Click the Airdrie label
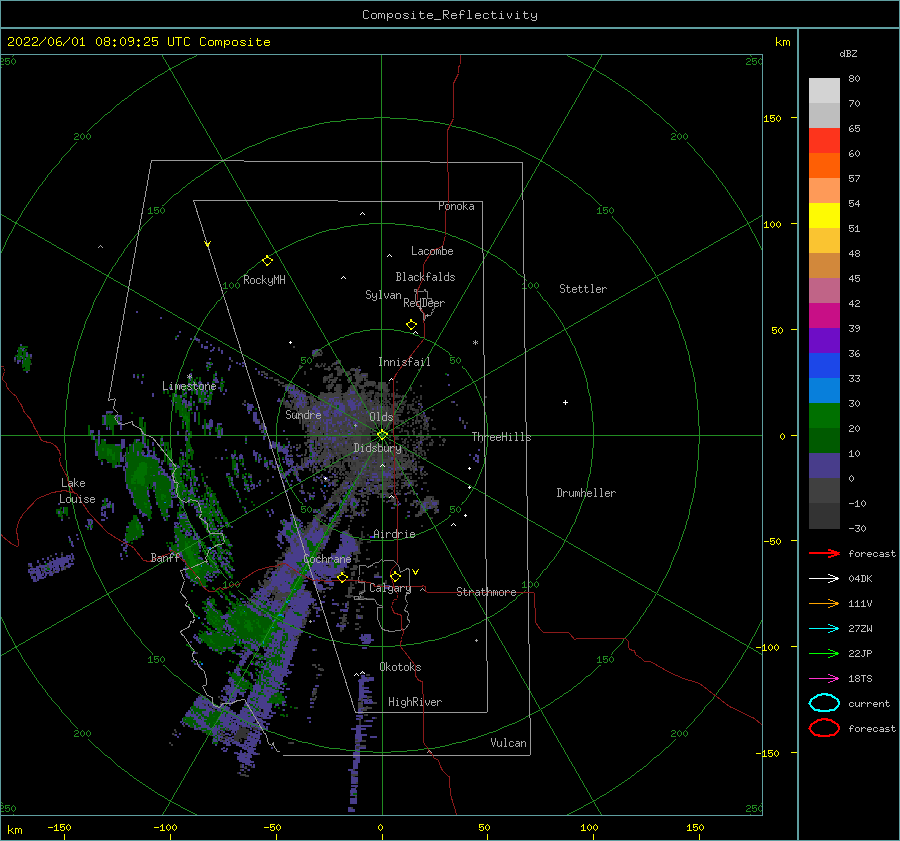The height and width of the screenshot is (841, 900). [394, 534]
